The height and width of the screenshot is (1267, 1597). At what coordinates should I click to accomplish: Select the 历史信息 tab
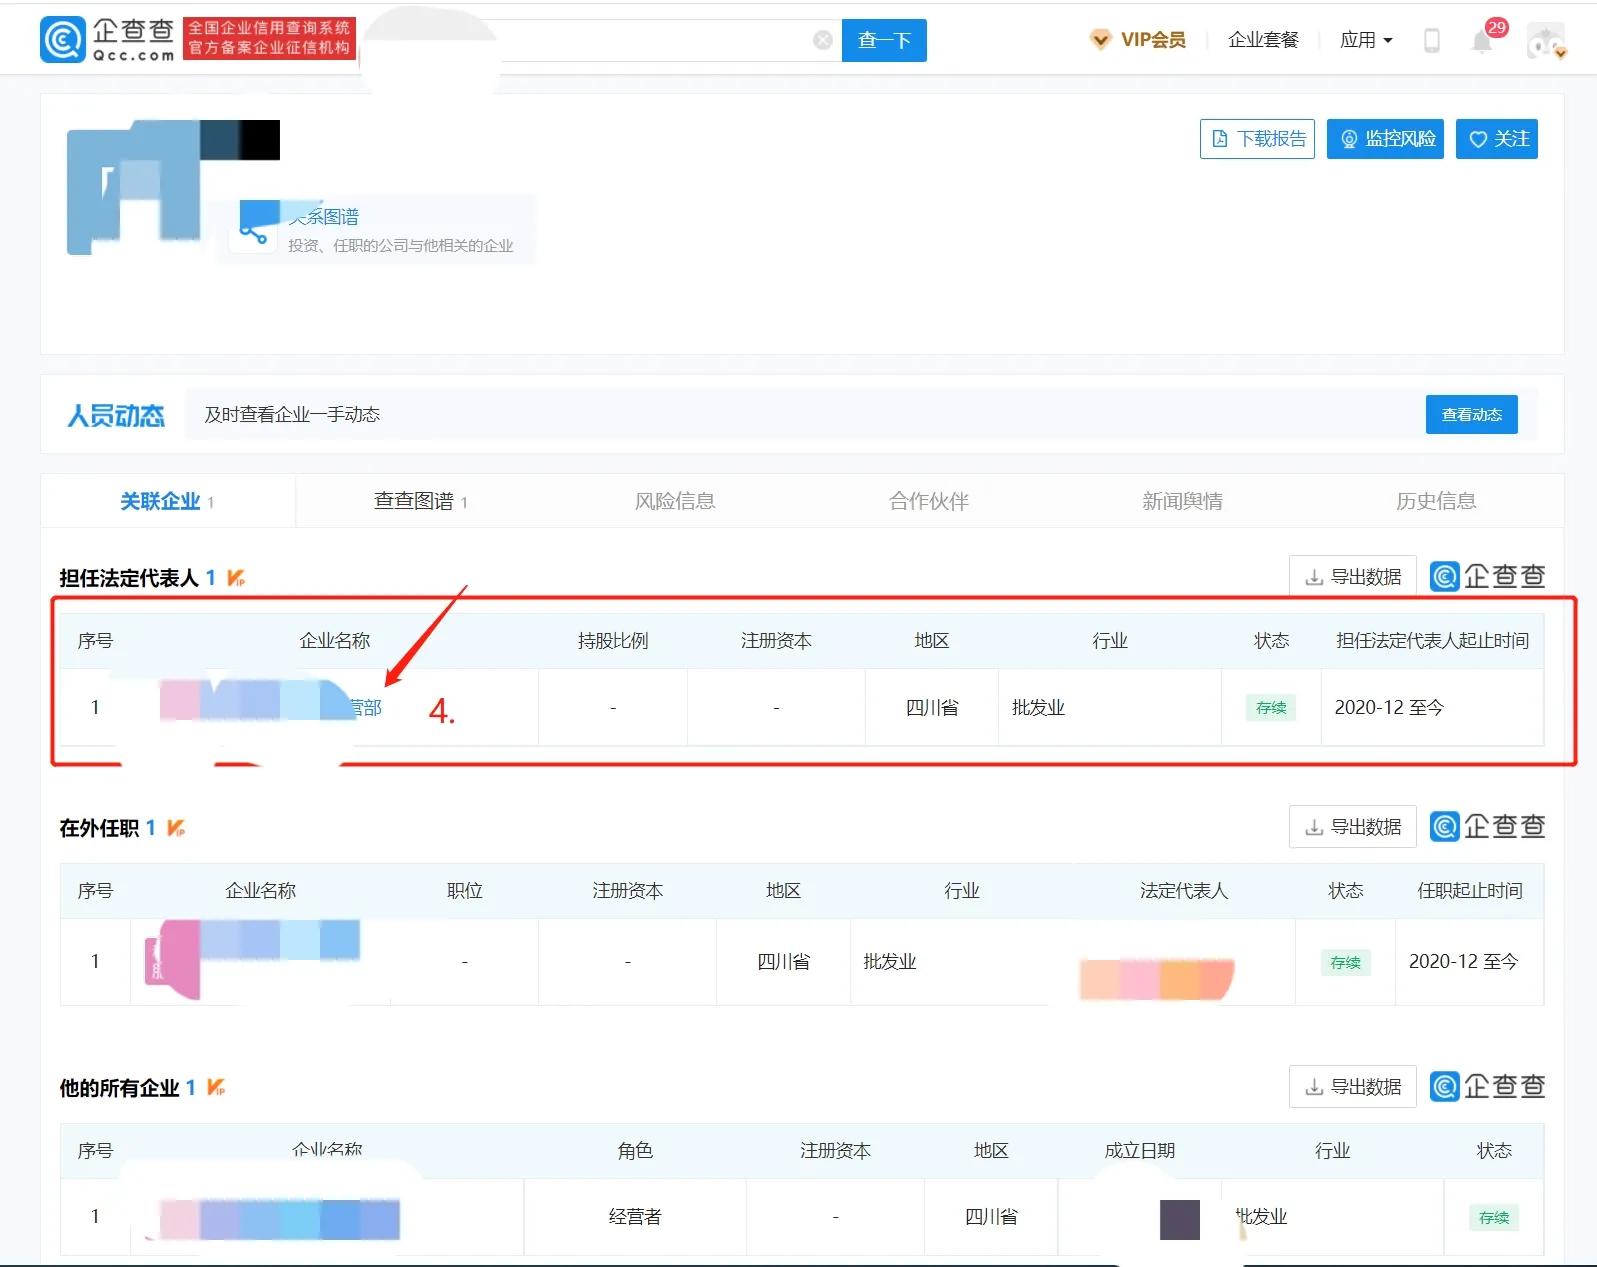click(1435, 501)
